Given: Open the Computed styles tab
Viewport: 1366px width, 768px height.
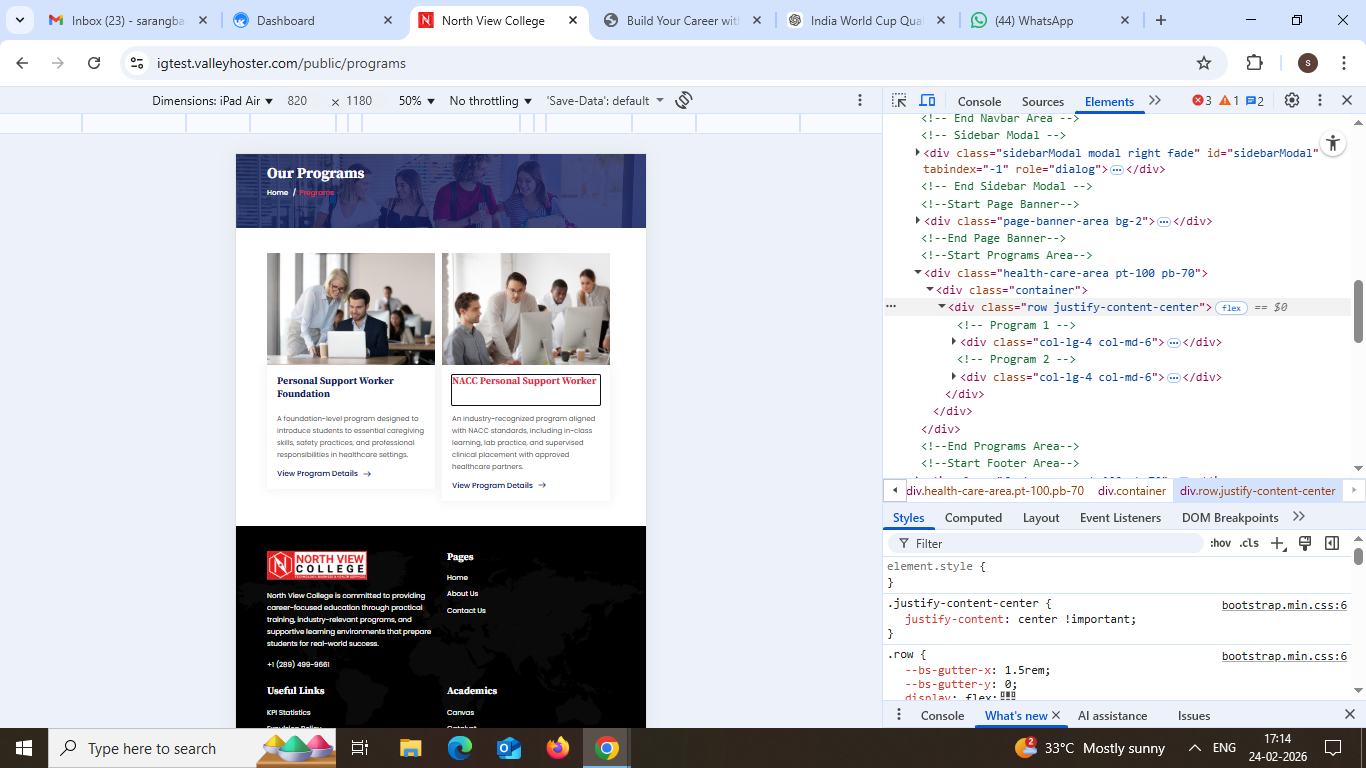Looking at the screenshot, I should point(973,517).
